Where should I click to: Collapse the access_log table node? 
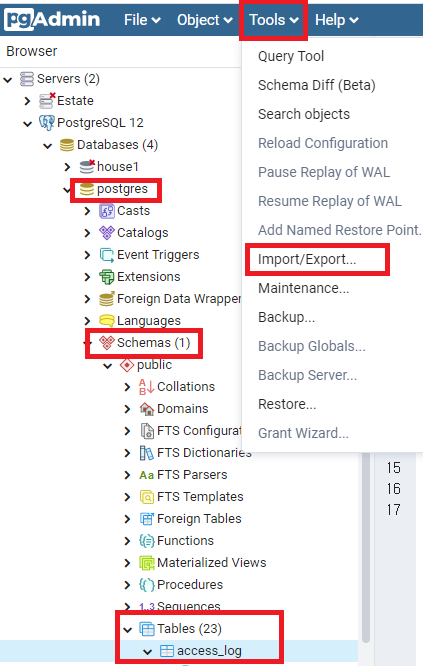click(148, 652)
